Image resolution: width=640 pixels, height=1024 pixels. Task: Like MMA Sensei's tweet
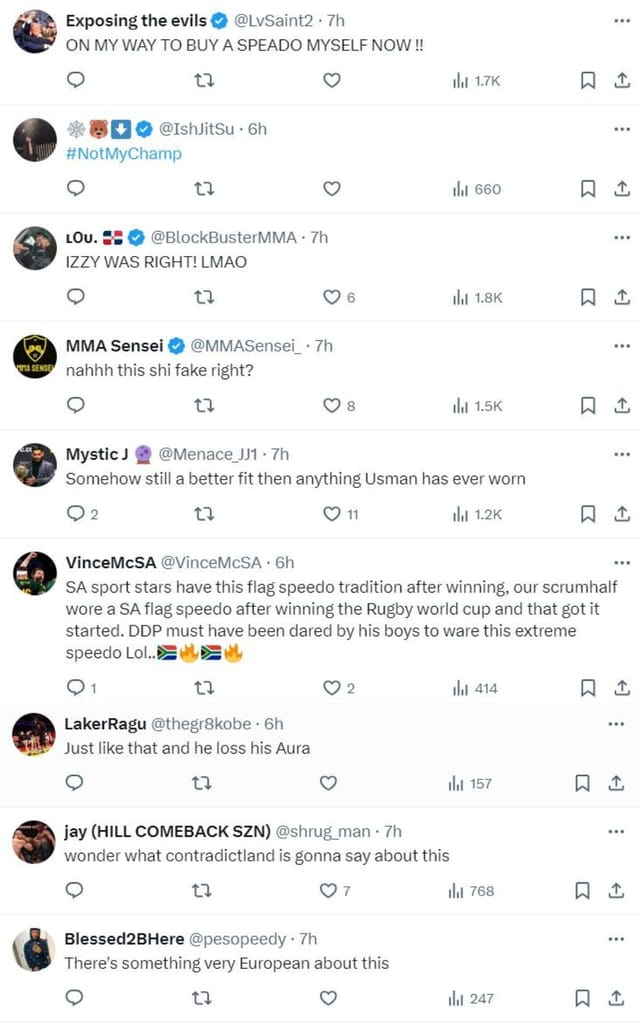(x=331, y=406)
